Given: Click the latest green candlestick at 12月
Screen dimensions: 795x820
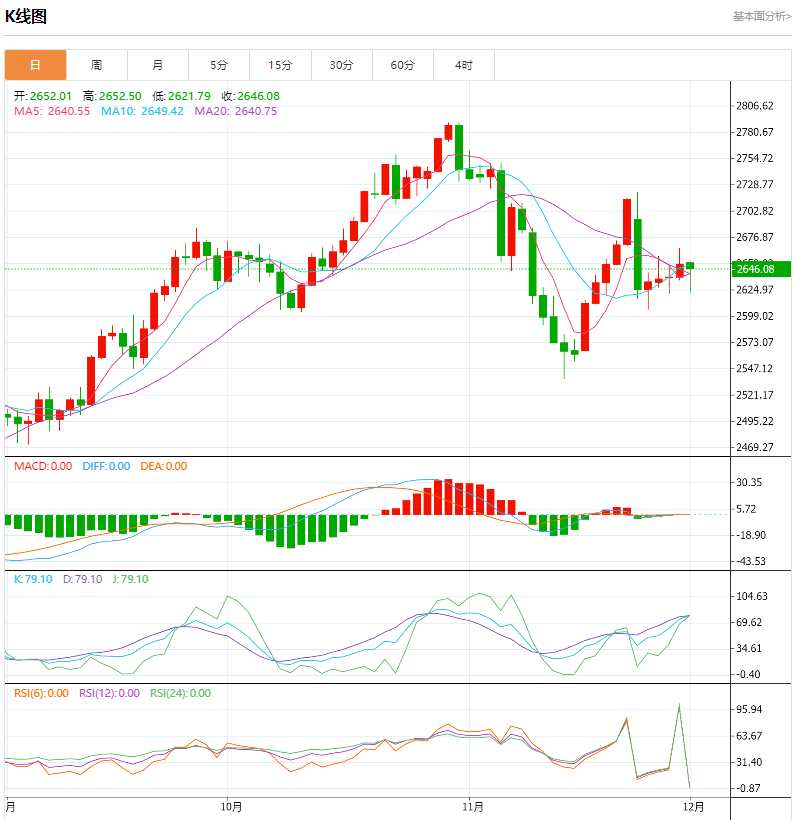Looking at the screenshot, I should 690,266.
